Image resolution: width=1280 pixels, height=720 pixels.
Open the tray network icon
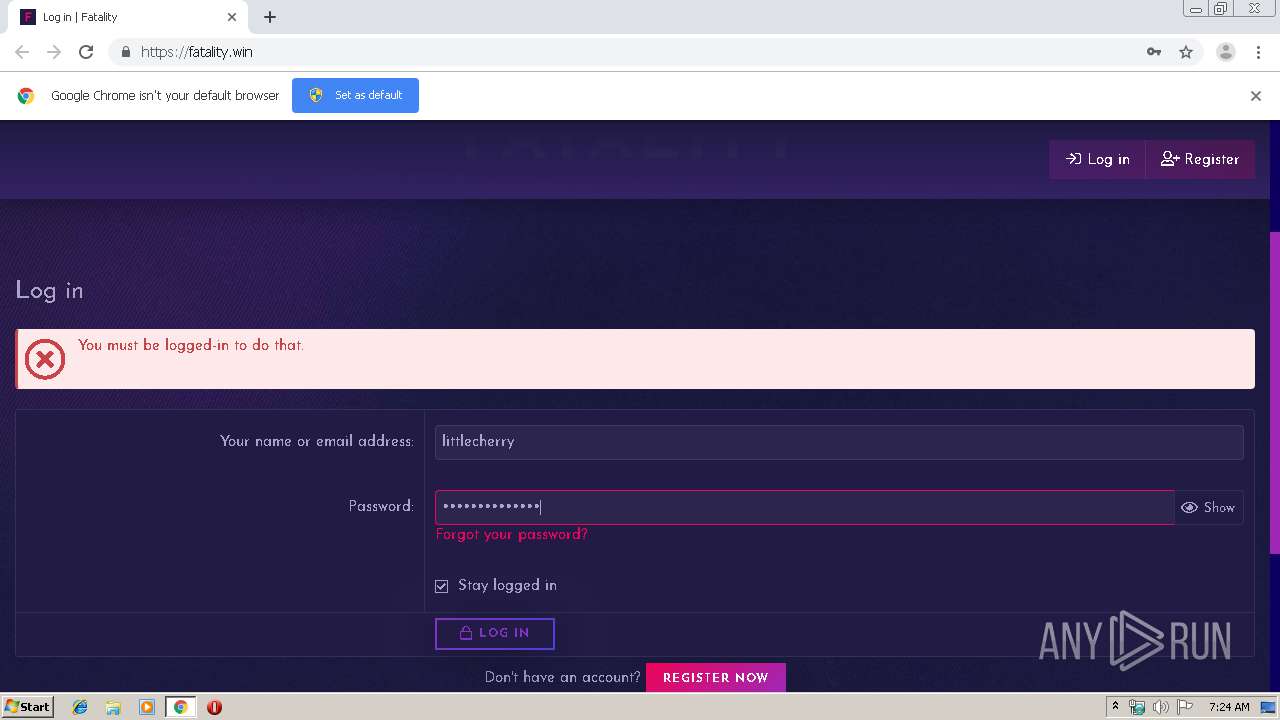tap(1137, 707)
